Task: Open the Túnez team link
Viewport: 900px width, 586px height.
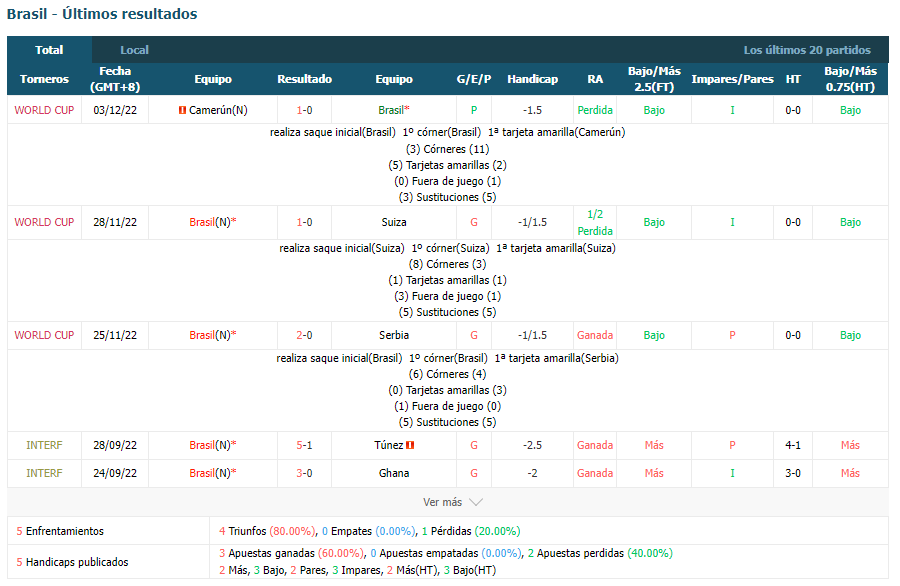Action: 389,445
